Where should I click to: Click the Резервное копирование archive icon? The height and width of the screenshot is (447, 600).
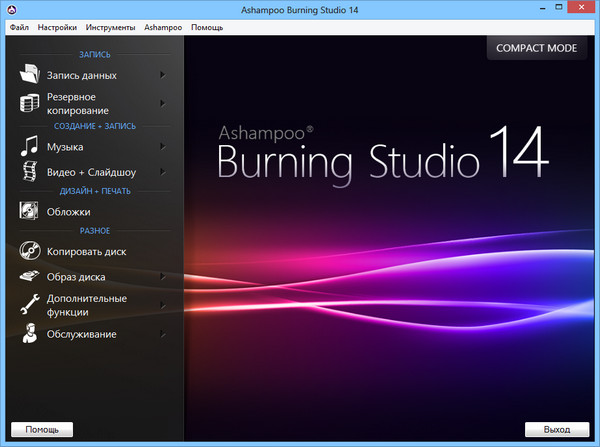[x=29, y=104]
